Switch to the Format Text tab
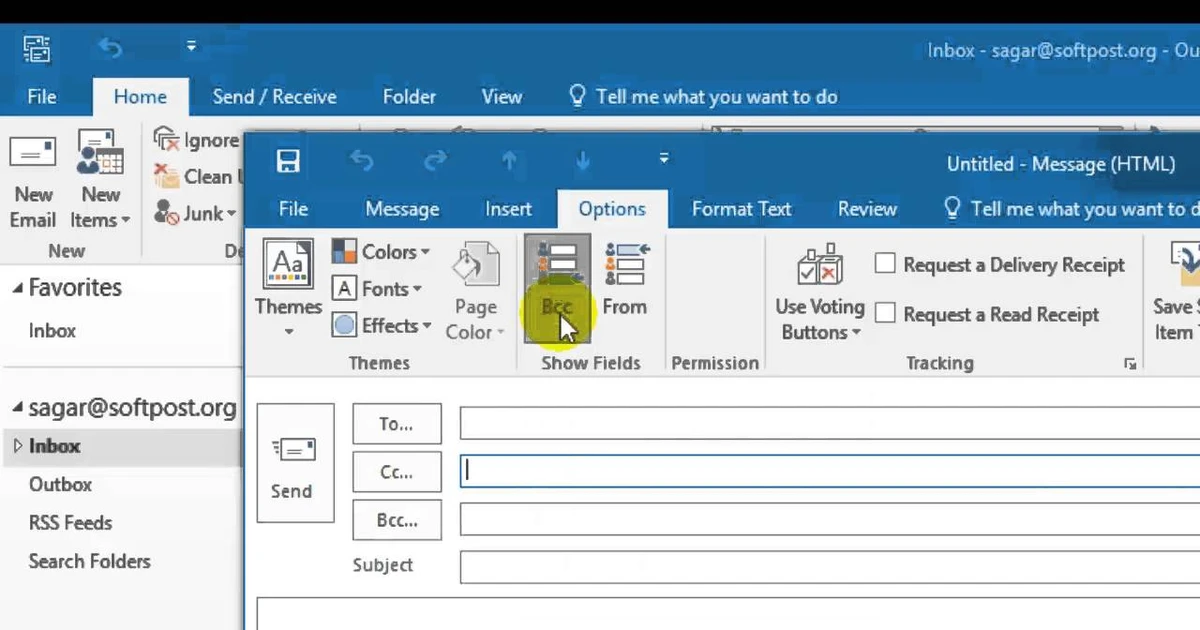 (x=741, y=209)
